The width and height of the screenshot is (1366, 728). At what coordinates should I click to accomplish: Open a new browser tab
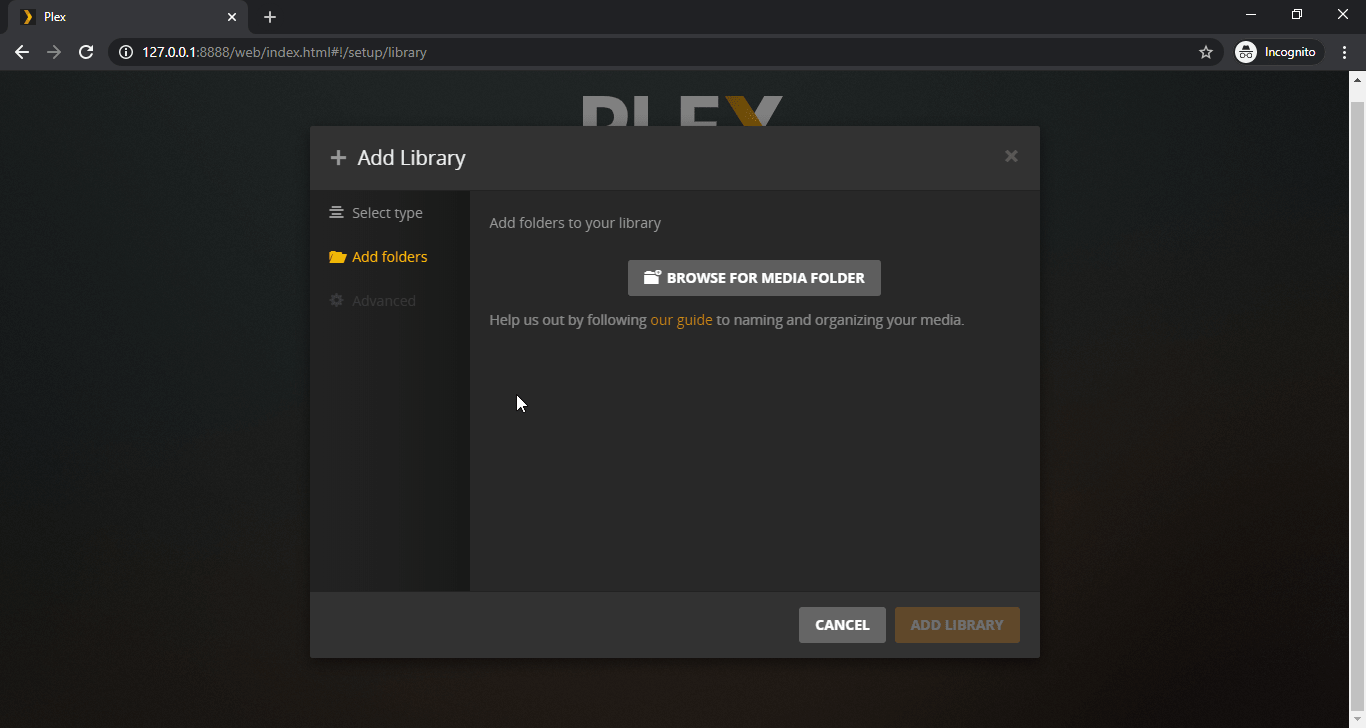(x=270, y=17)
